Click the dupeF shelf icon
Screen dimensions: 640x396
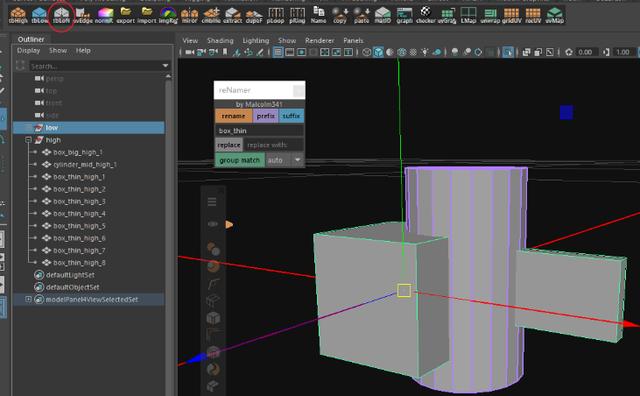(x=254, y=15)
